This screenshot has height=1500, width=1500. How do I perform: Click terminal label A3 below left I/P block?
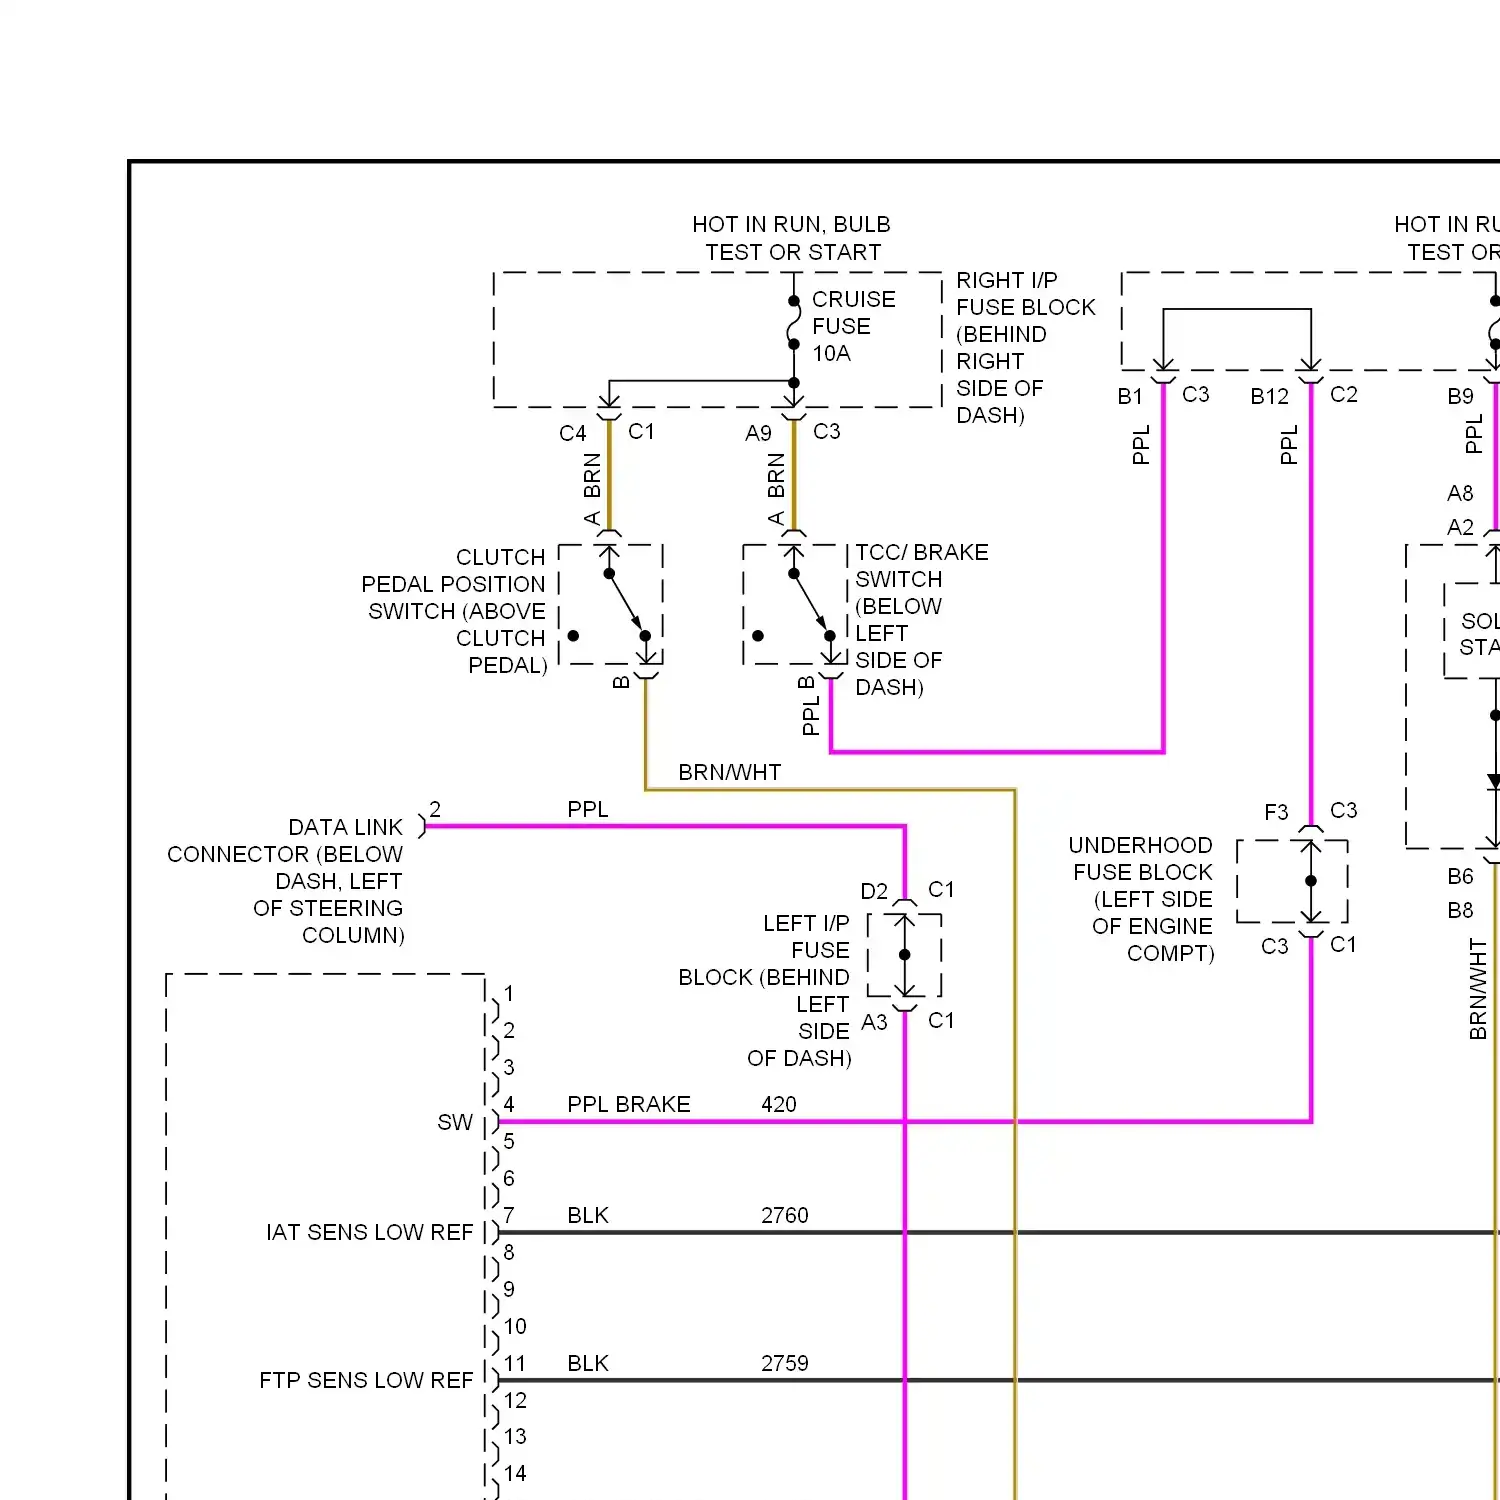tap(874, 1022)
